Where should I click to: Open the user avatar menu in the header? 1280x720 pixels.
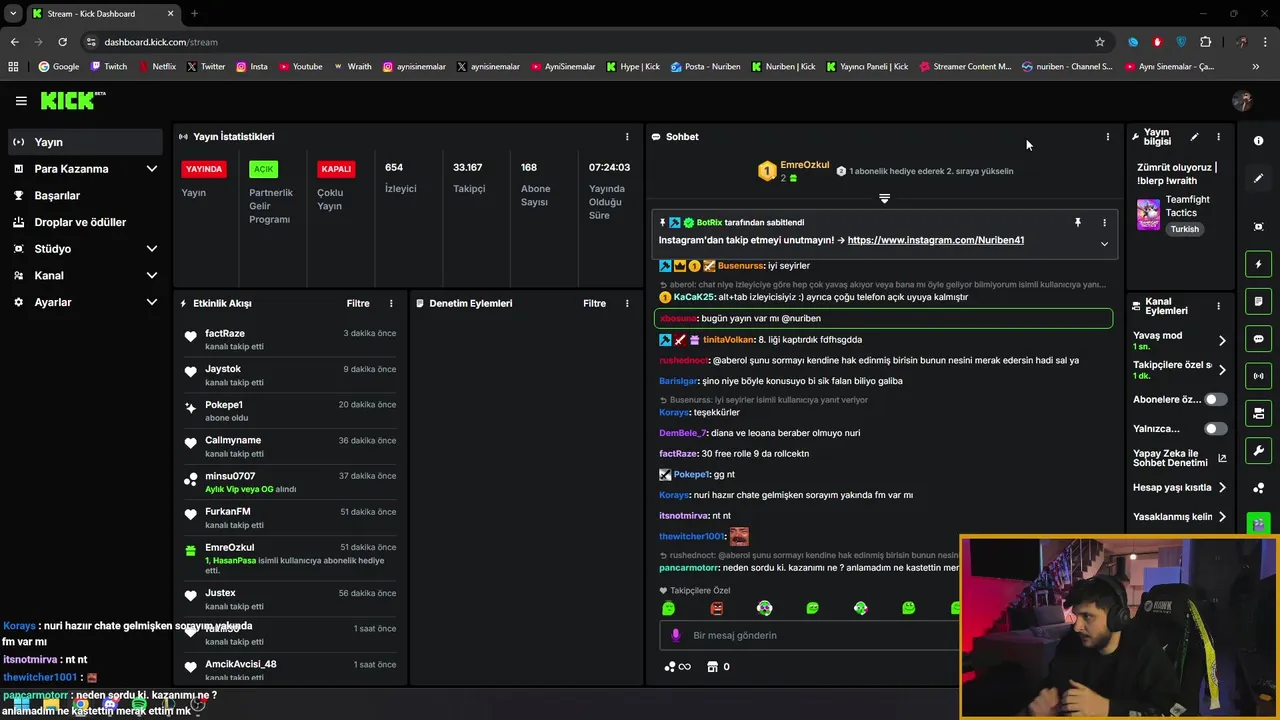click(x=1242, y=101)
